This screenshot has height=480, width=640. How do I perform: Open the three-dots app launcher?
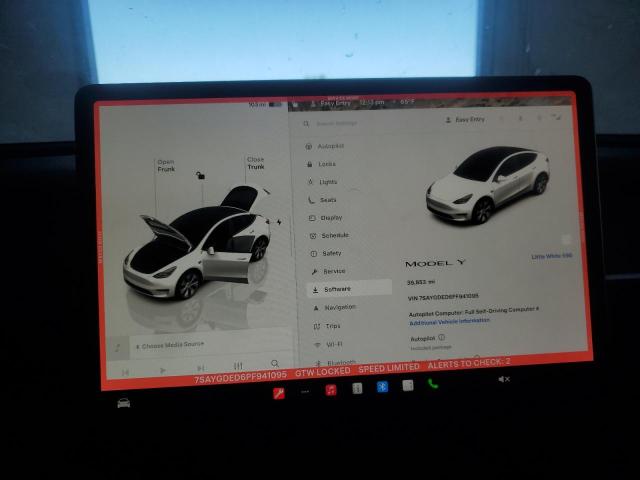(x=305, y=392)
